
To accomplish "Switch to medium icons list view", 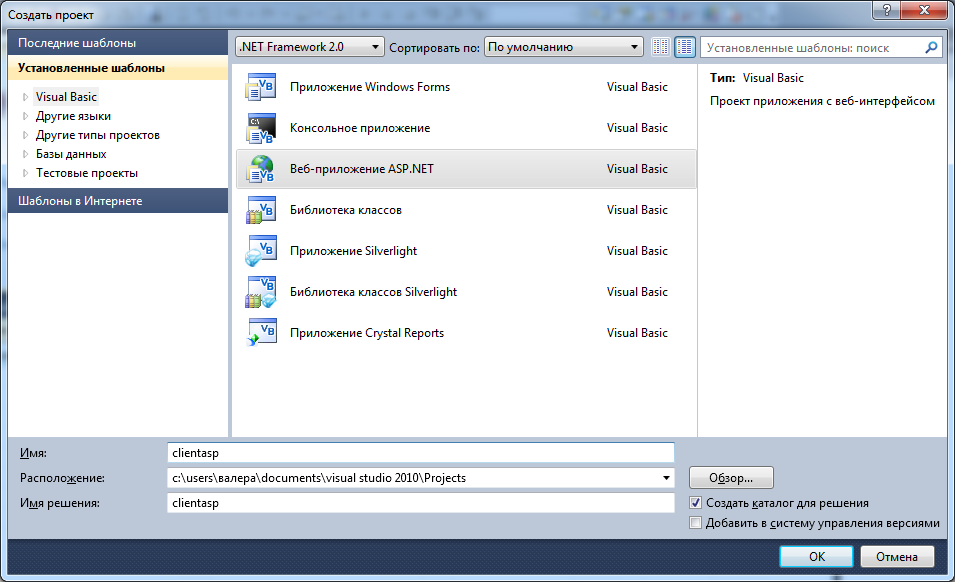I will click(685, 47).
